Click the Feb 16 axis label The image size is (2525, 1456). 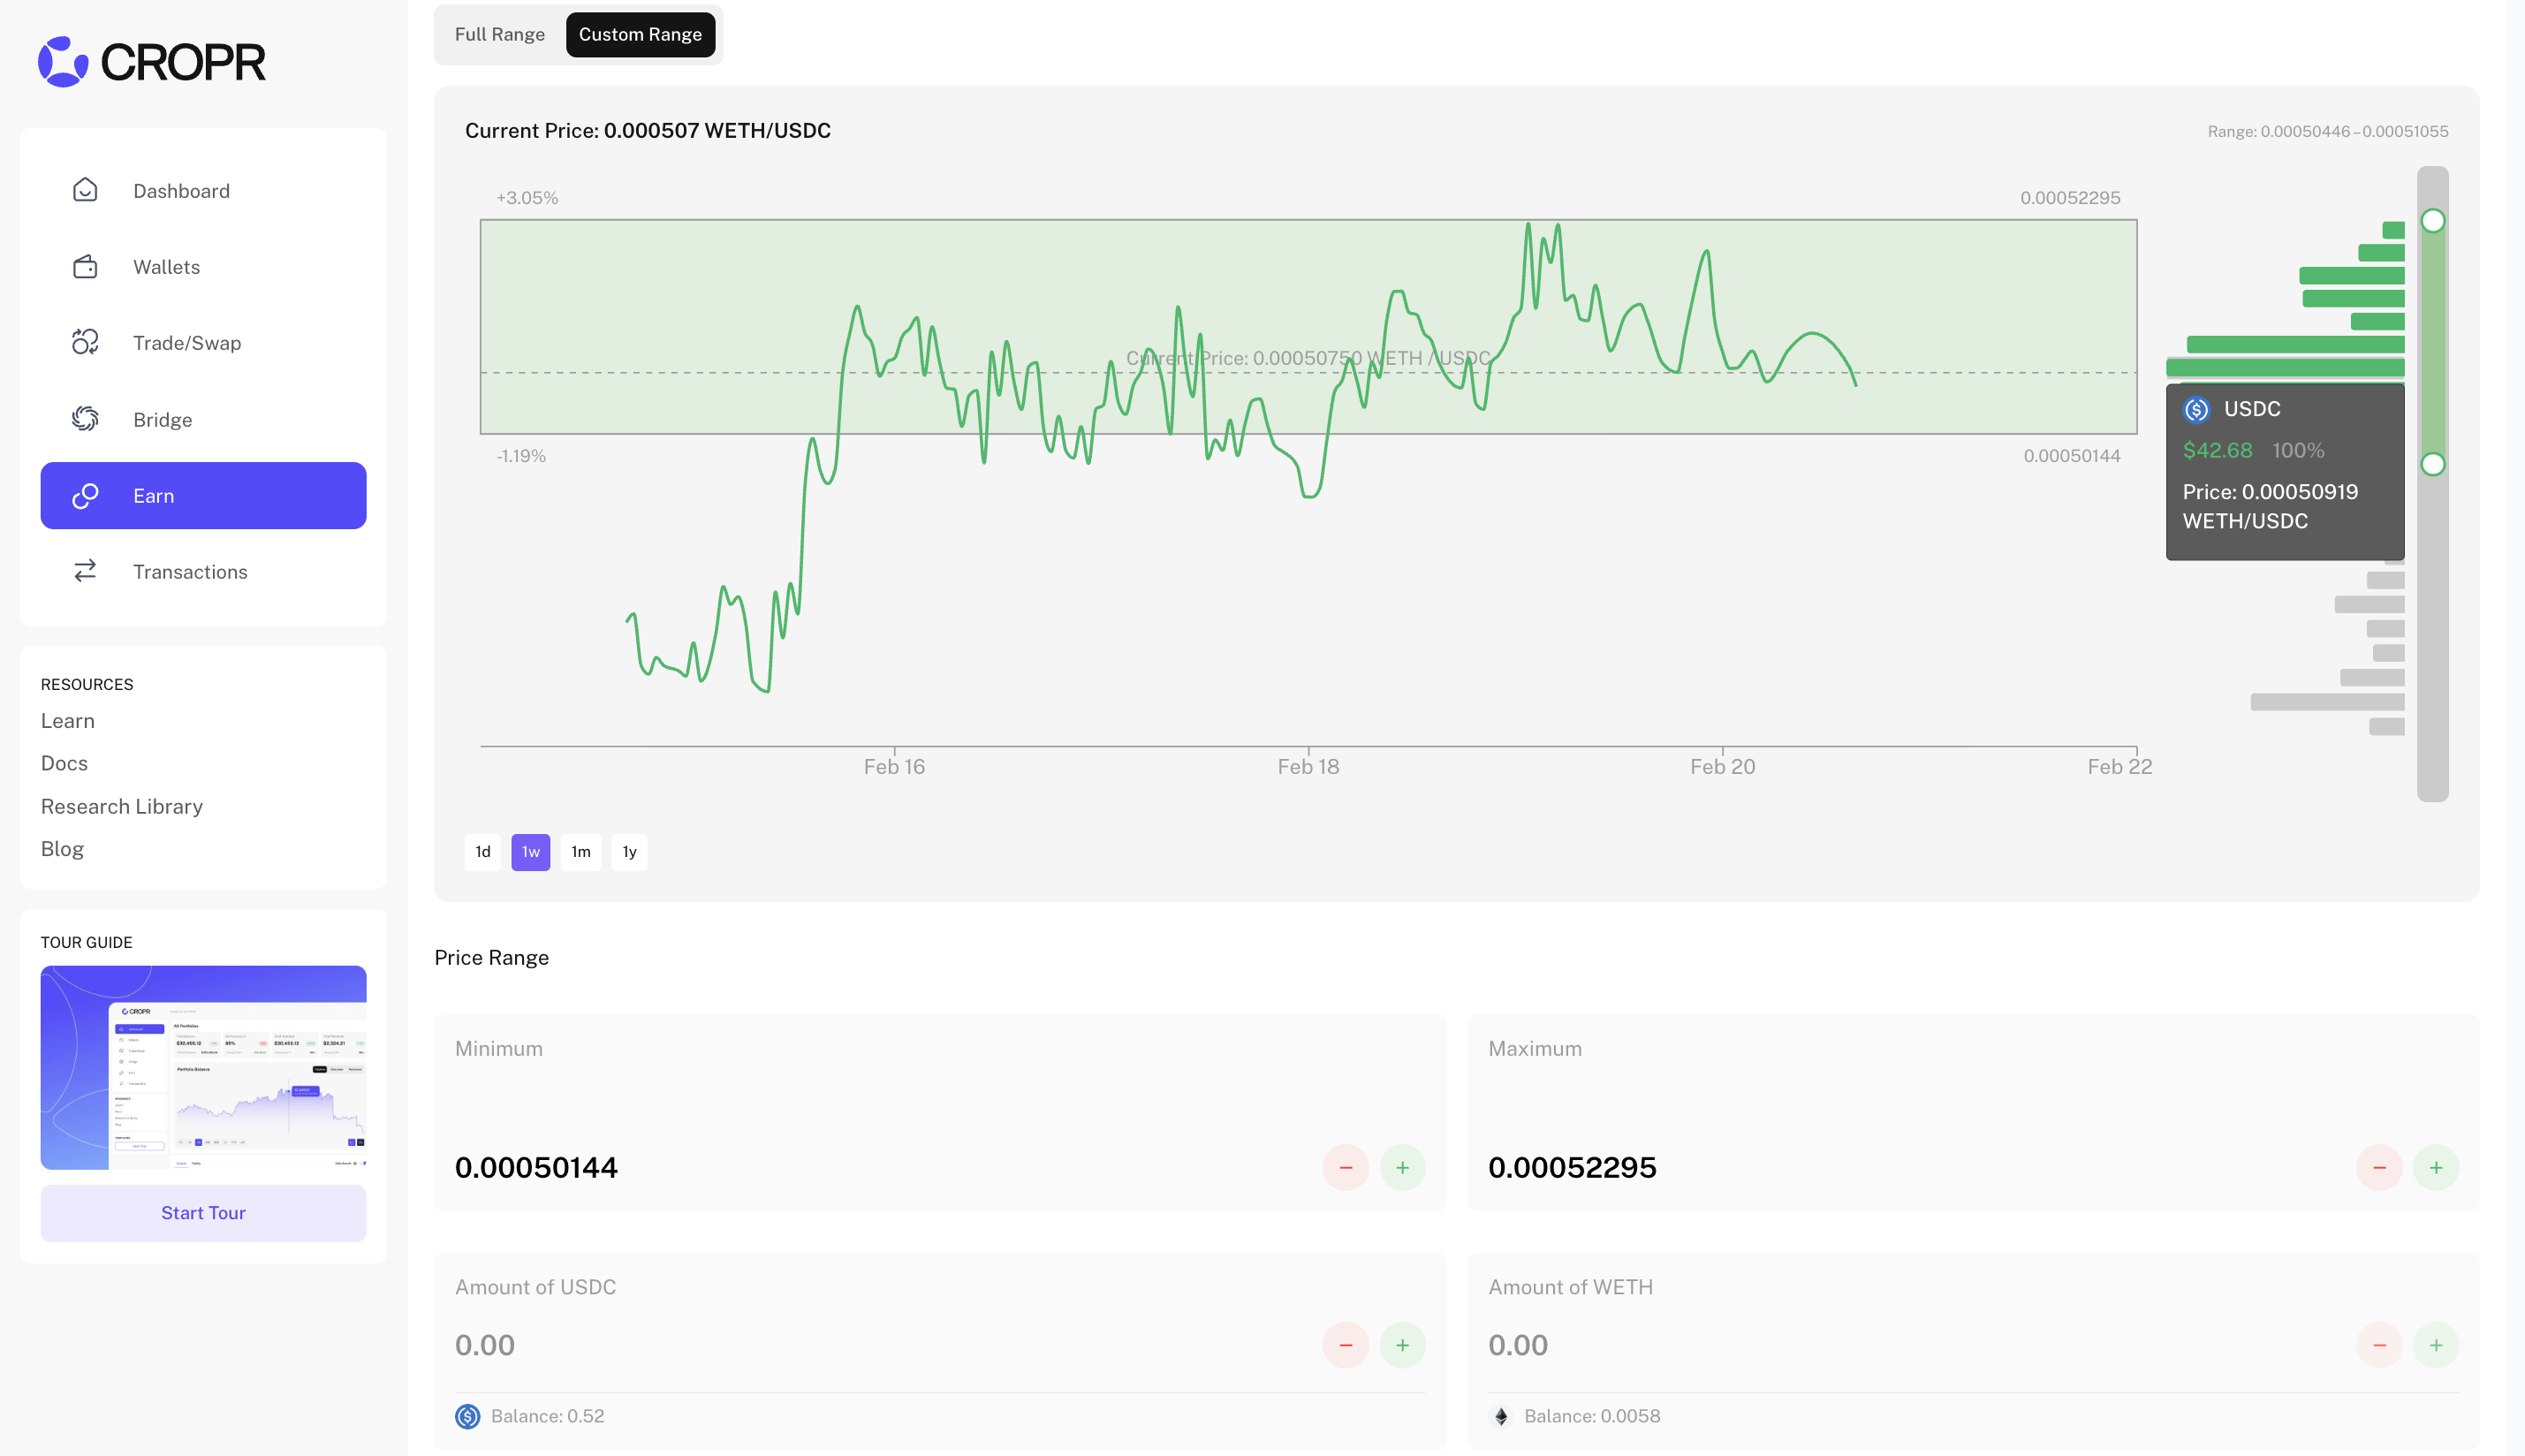[894, 767]
